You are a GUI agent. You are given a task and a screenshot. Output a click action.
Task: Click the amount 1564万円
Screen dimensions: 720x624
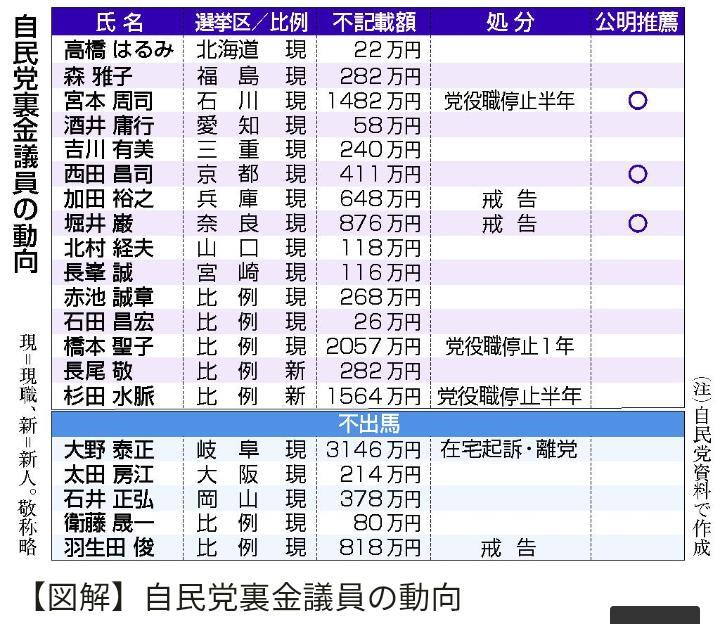click(x=373, y=396)
